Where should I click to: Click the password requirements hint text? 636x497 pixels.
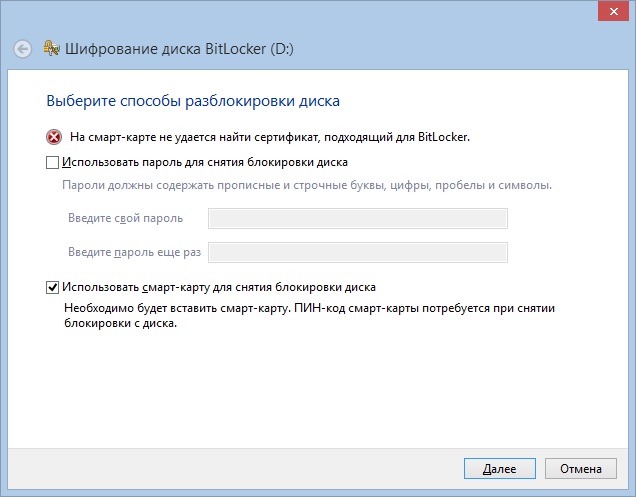tap(306, 186)
